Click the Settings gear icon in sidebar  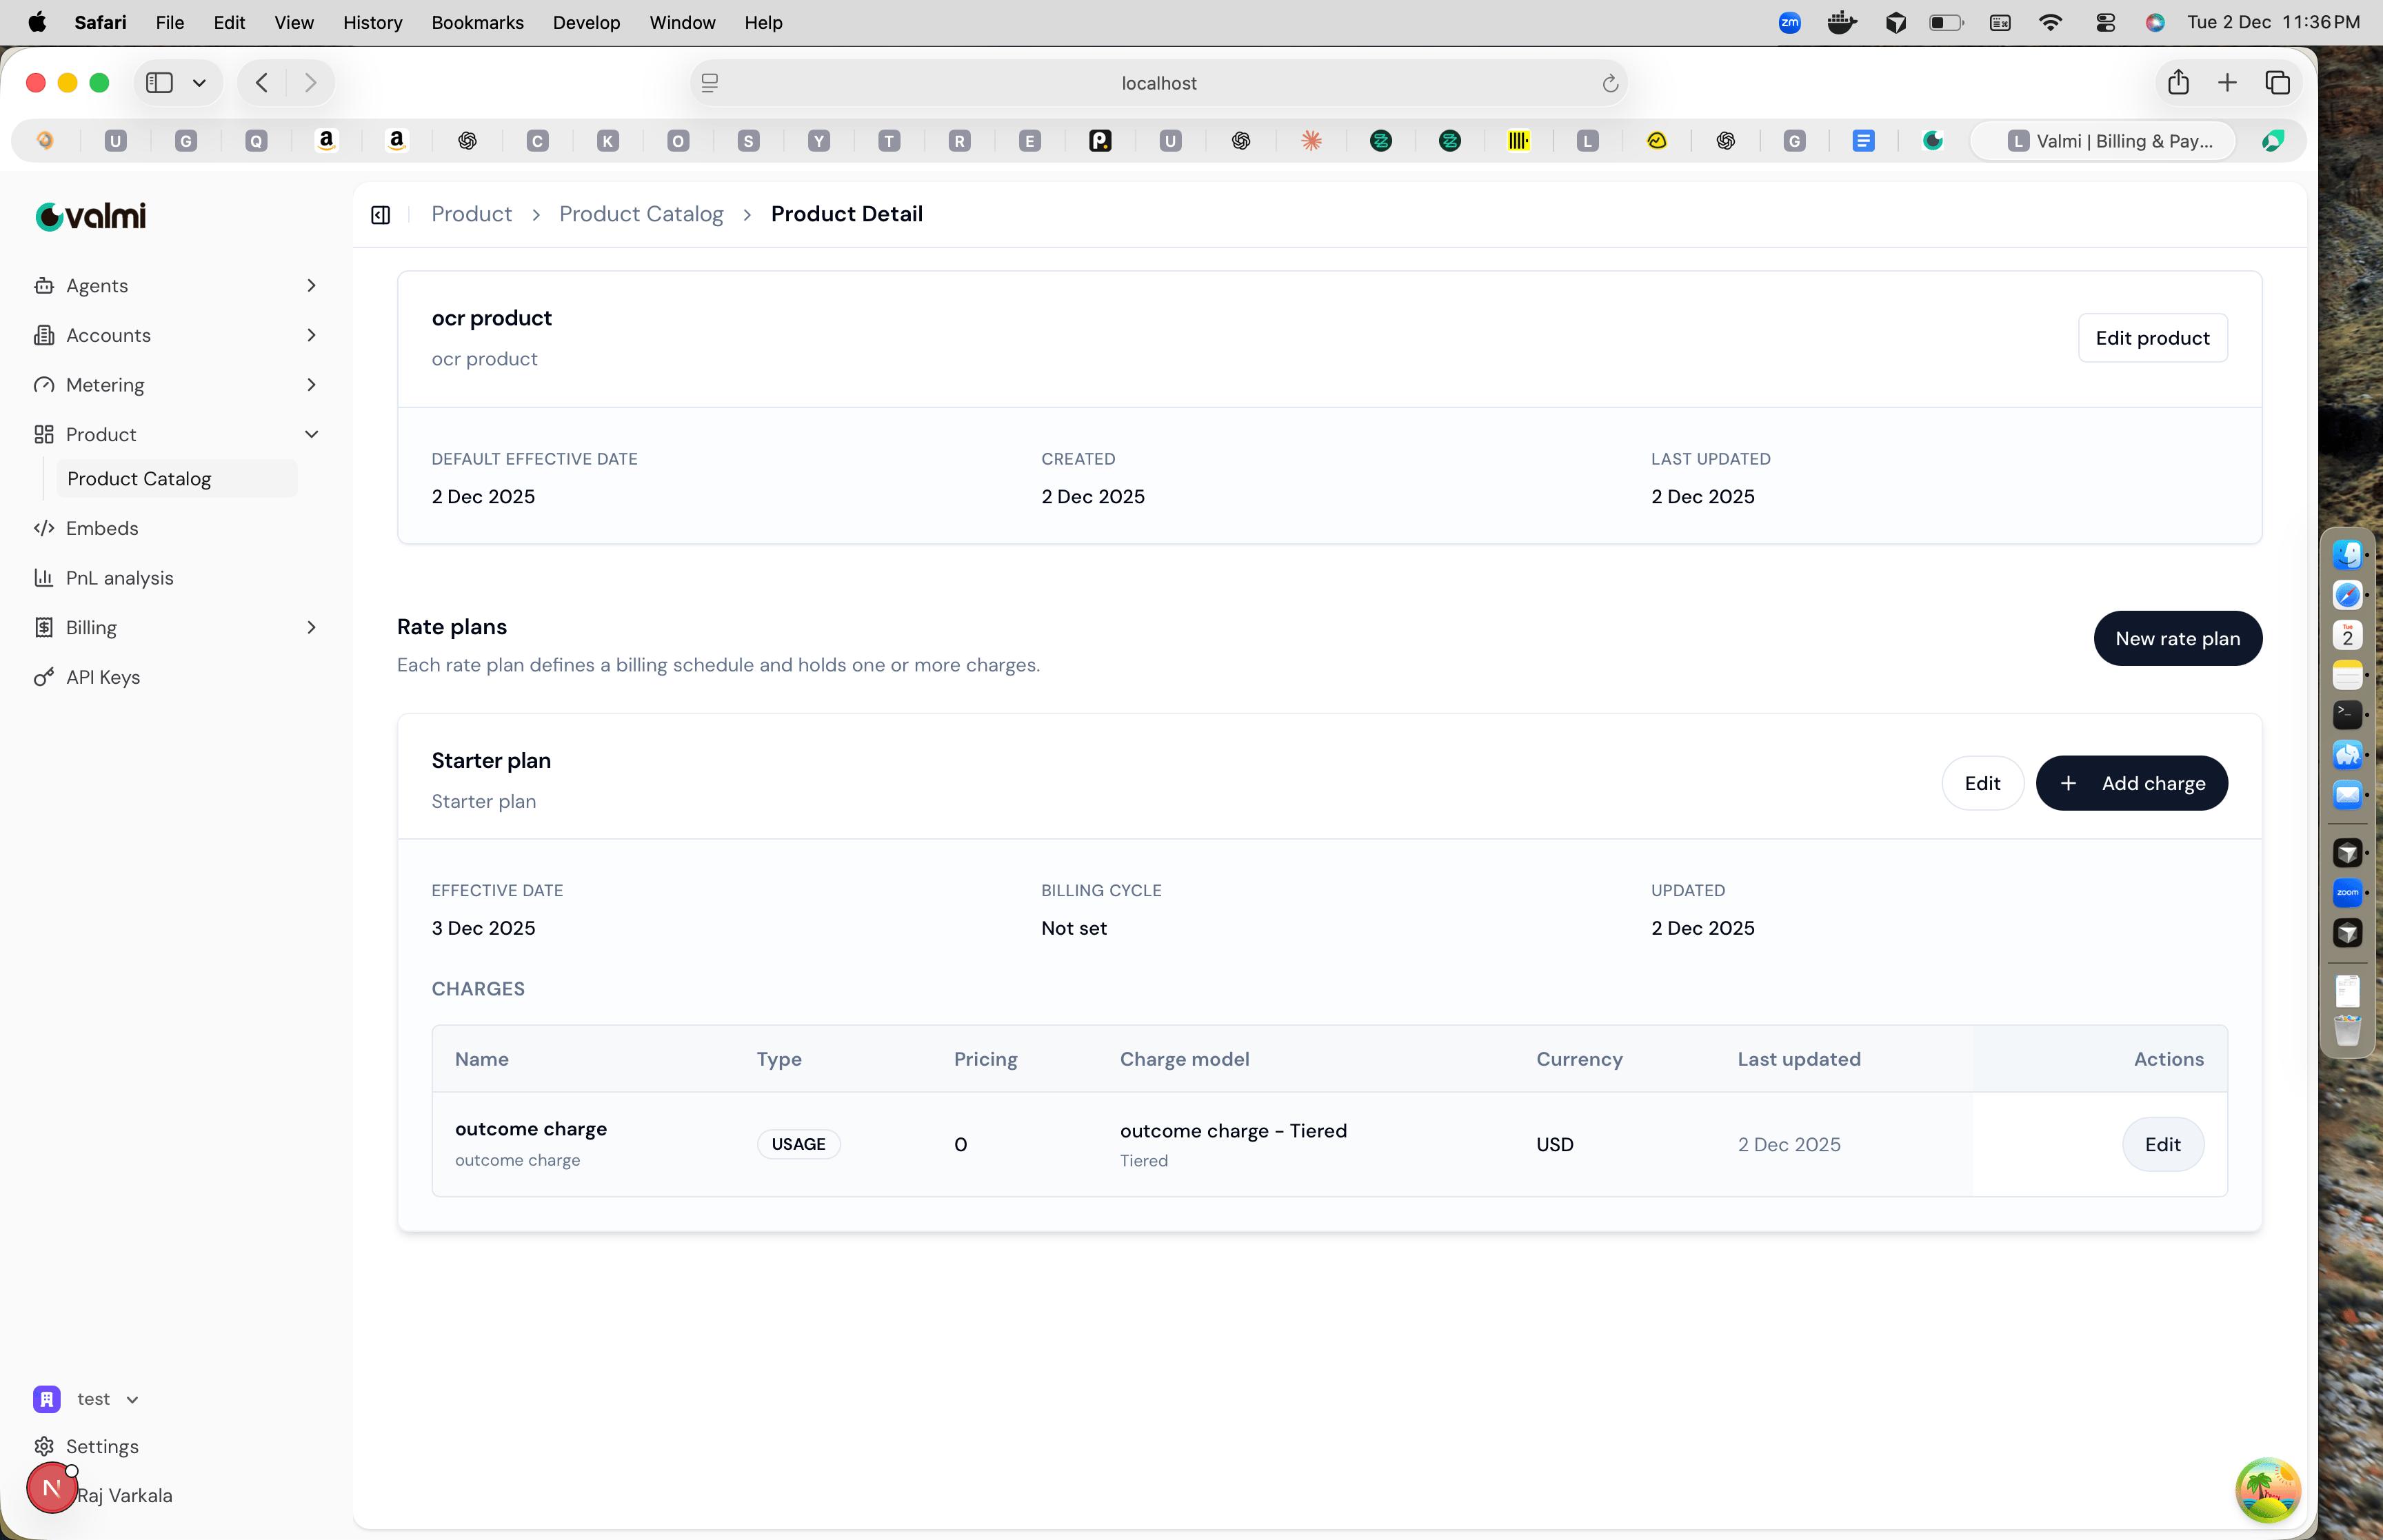pos(44,1447)
